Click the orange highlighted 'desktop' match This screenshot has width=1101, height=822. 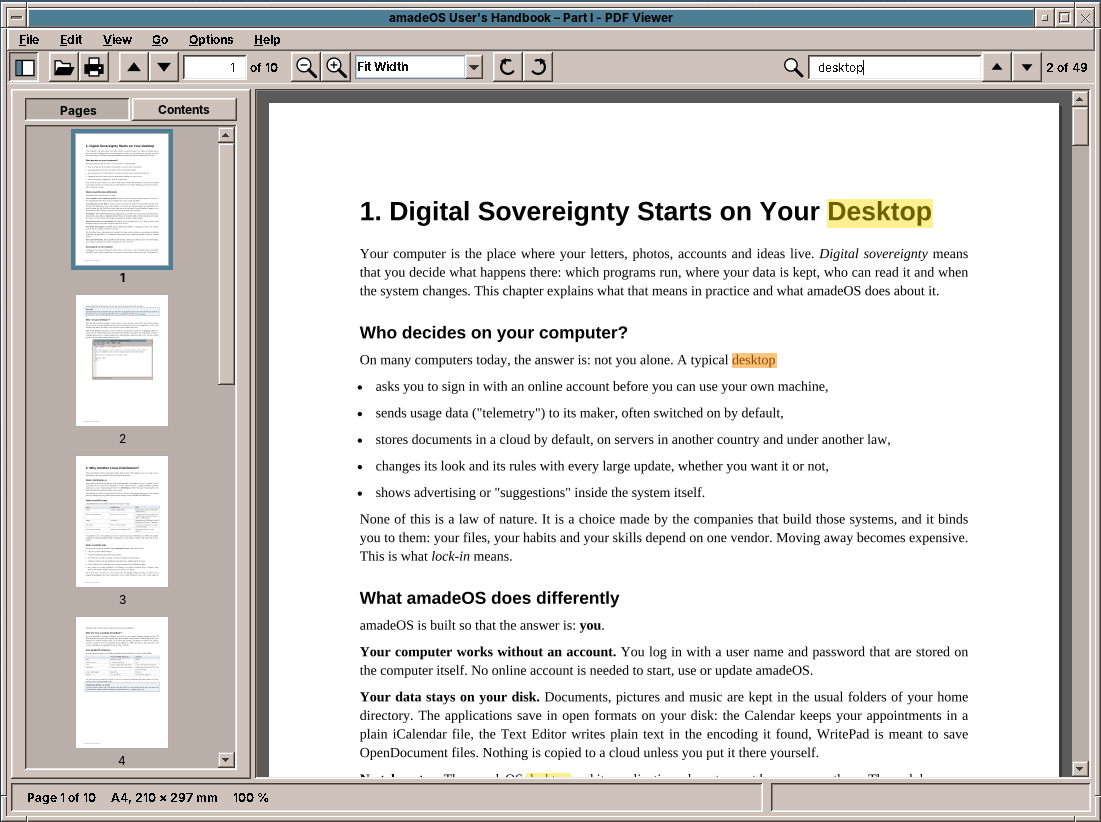coord(753,360)
